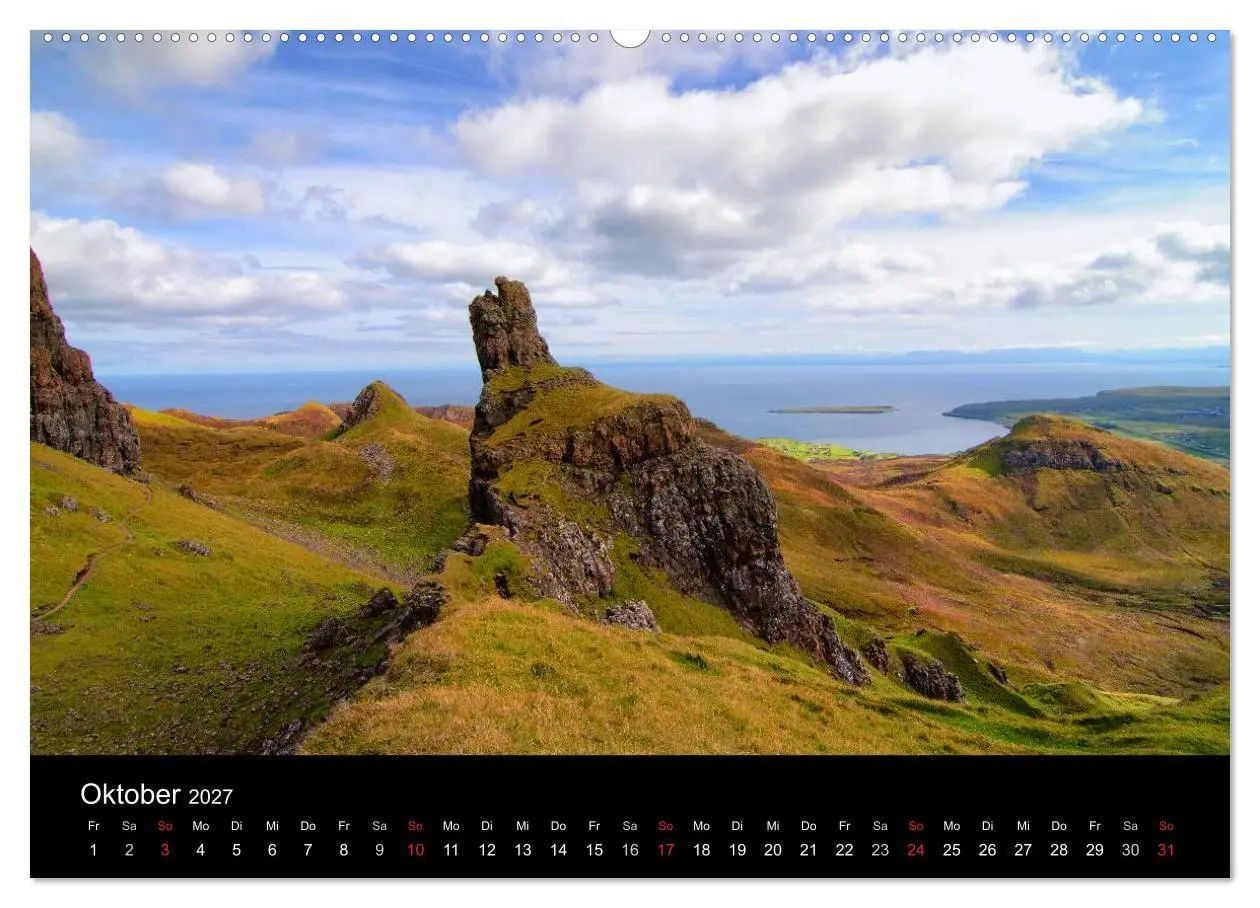Select date 26 in the calendar row
1260x908 pixels.
[x=987, y=850]
